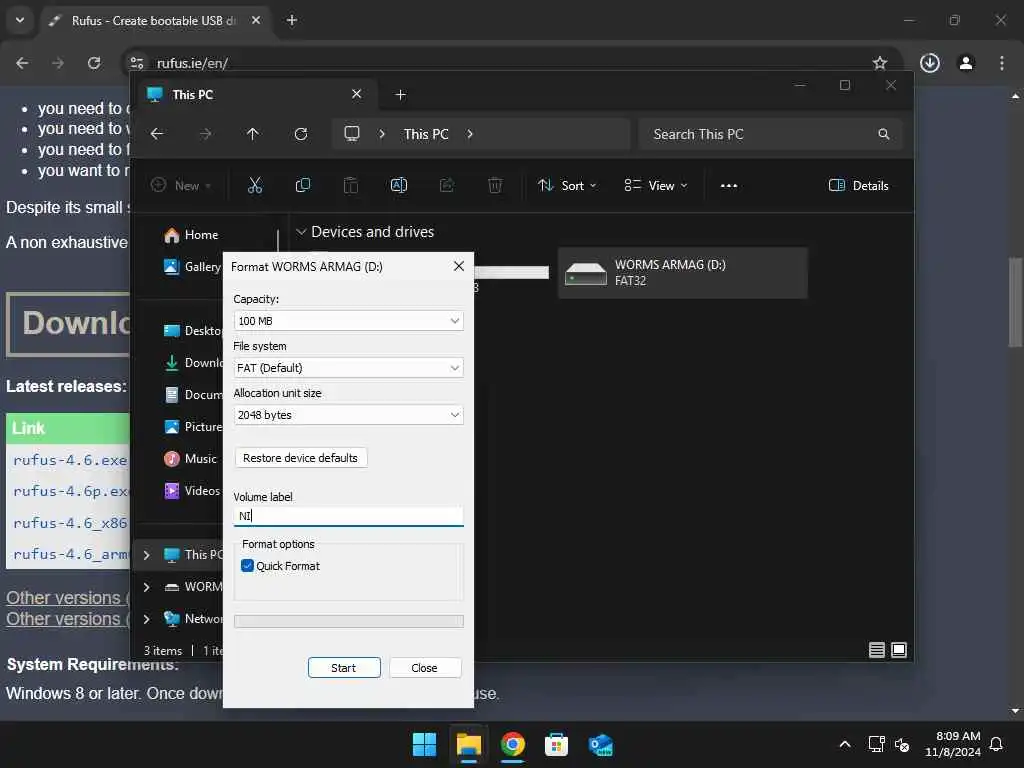The height and width of the screenshot is (768, 1024).
Task: Click the Chrome address bar URL
Action: pyautogui.click(x=192, y=63)
